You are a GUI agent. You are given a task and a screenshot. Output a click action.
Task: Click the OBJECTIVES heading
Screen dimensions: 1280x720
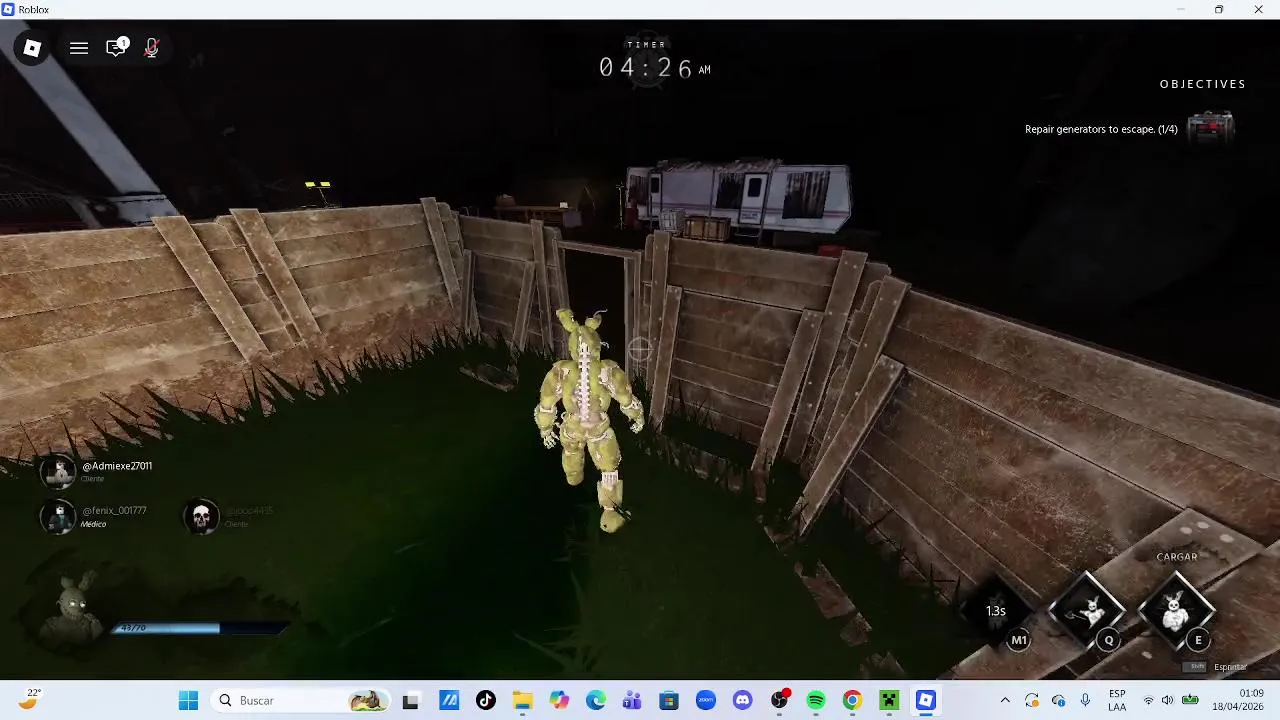(x=1202, y=84)
